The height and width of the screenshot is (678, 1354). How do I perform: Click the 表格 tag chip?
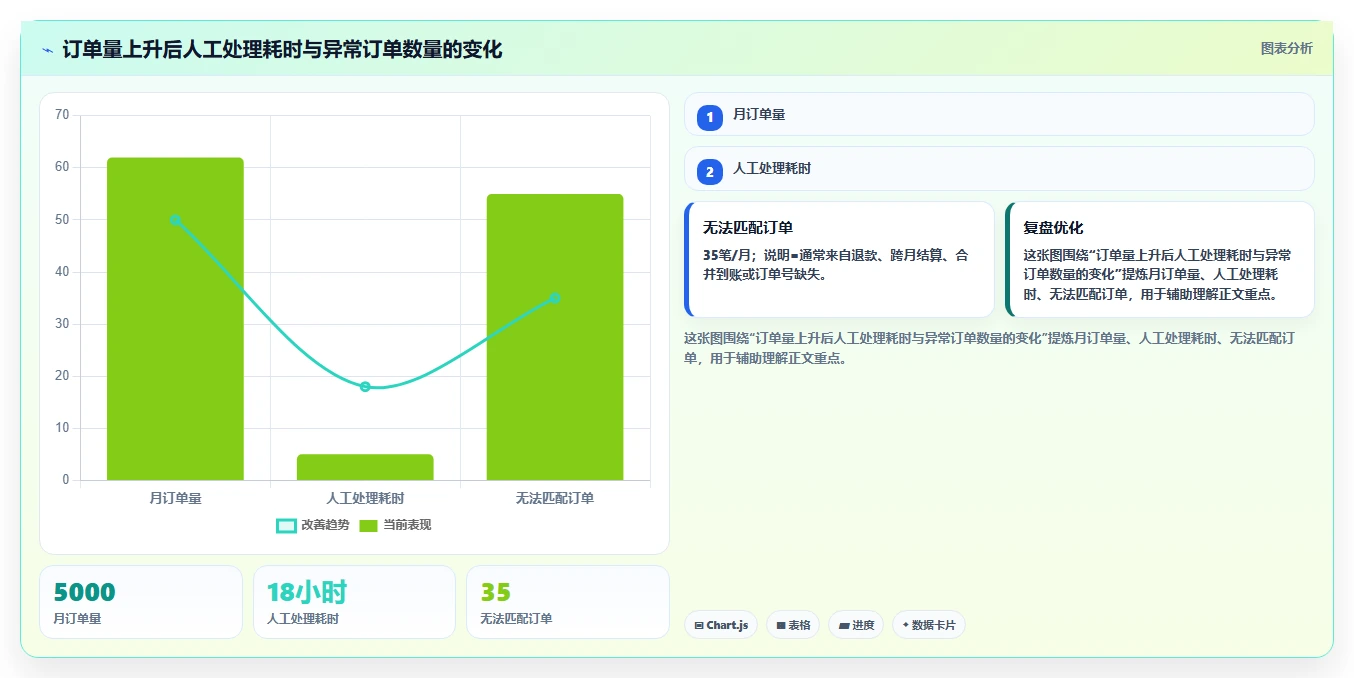(793, 625)
